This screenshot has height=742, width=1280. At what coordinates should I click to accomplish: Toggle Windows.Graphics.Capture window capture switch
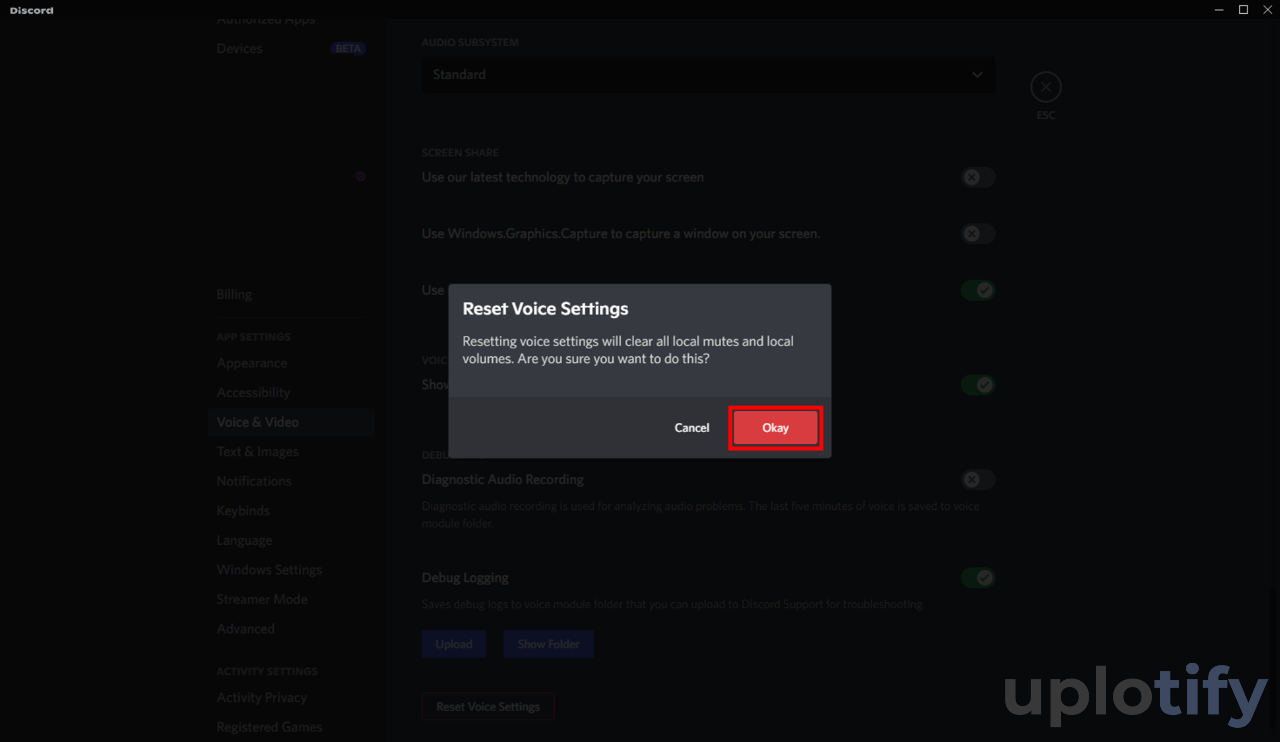pyautogui.click(x=978, y=234)
